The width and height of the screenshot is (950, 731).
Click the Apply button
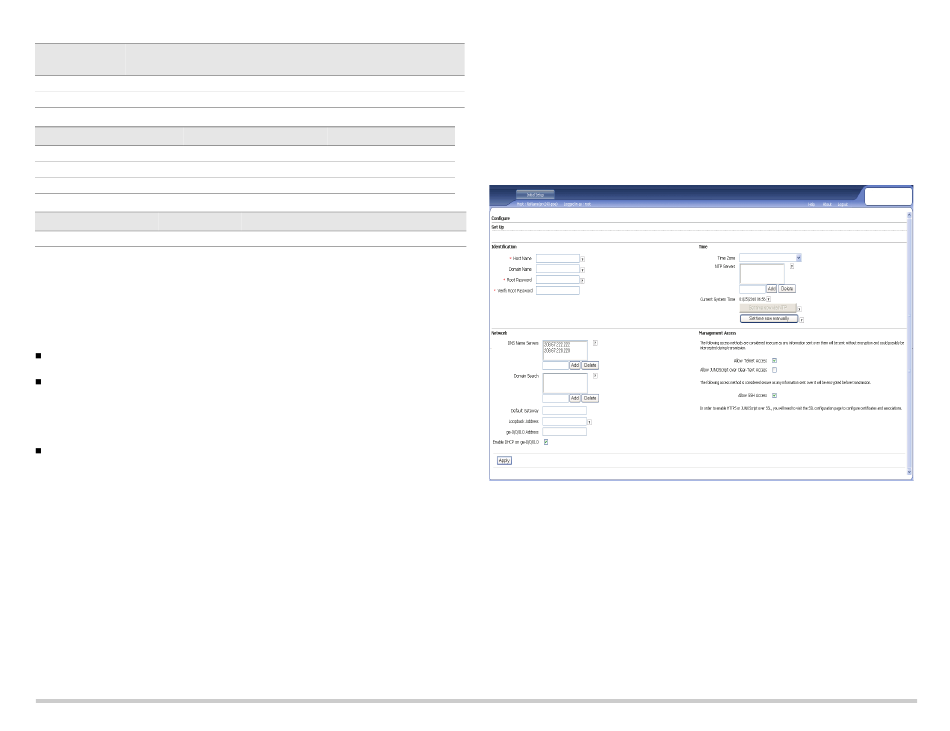coord(504,460)
